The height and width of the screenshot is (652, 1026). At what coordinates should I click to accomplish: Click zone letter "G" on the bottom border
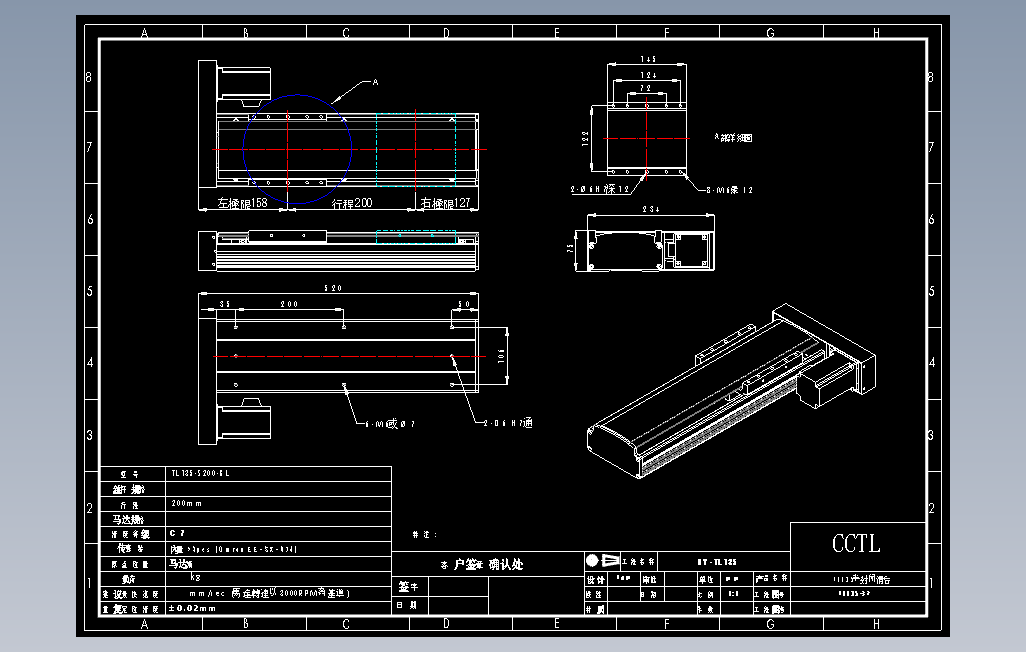(x=770, y=624)
